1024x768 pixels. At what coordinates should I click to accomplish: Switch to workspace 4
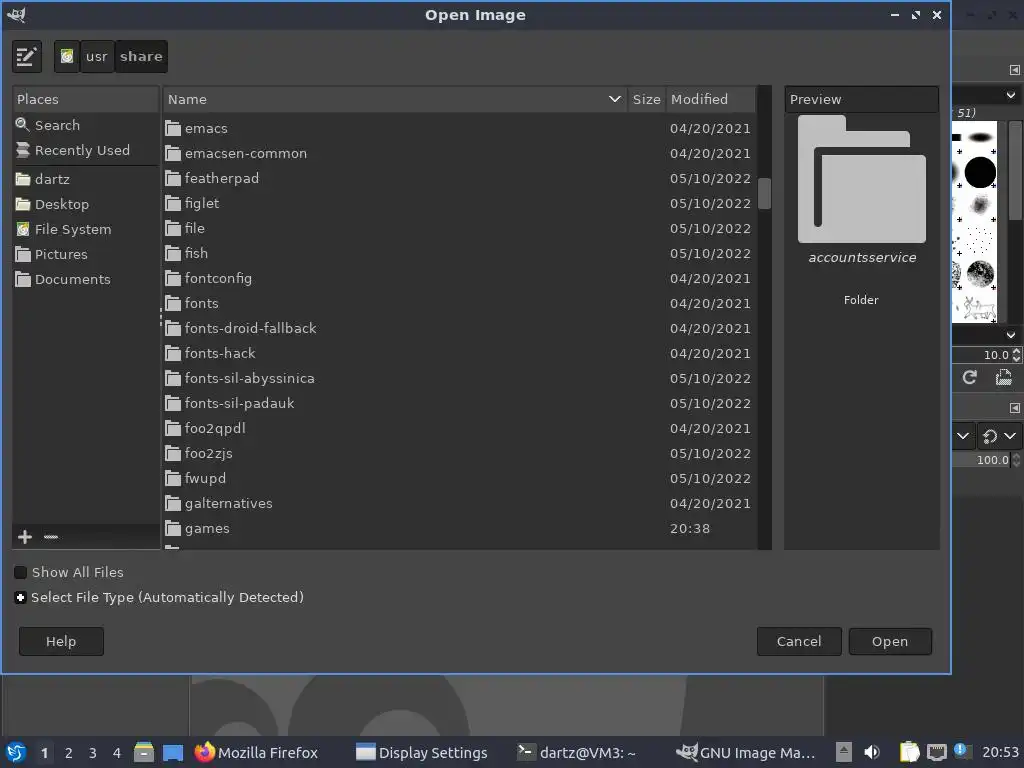tap(117, 753)
